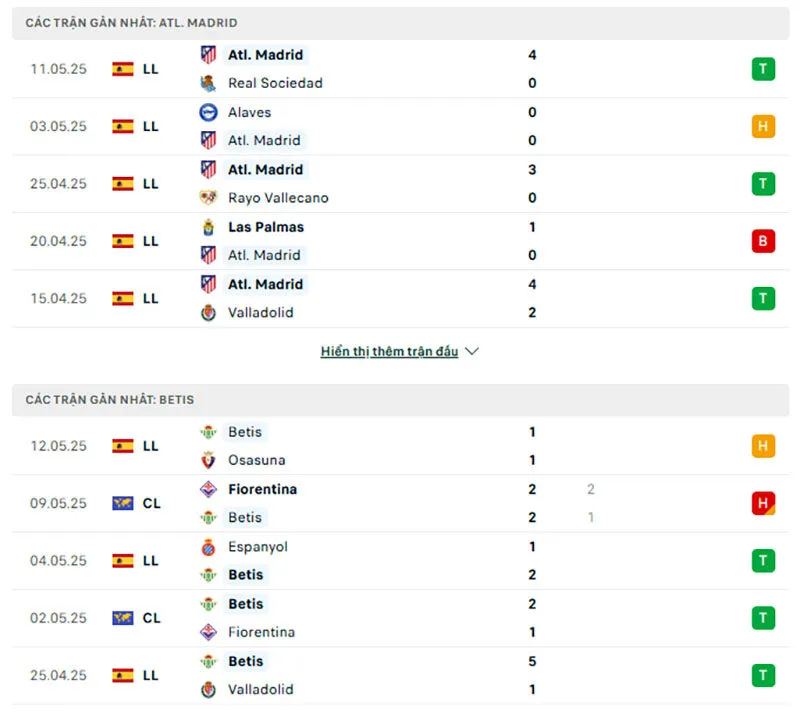Click the Spain flag on the 11.05.25 match
The height and width of the screenshot is (720, 800).
click(123, 69)
